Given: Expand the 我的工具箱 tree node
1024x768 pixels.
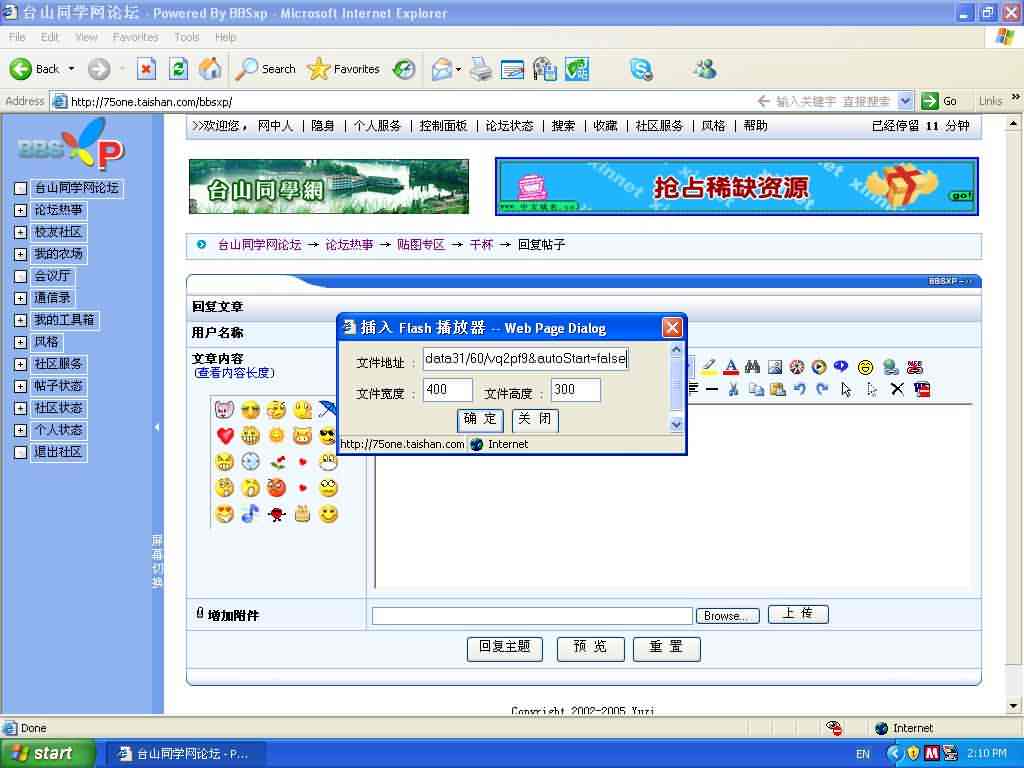Looking at the screenshot, I should 20,320.
